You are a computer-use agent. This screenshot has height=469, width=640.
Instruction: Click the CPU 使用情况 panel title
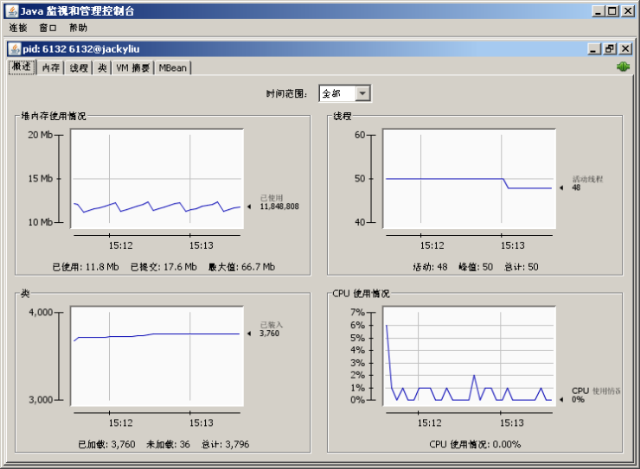(x=361, y=293)
